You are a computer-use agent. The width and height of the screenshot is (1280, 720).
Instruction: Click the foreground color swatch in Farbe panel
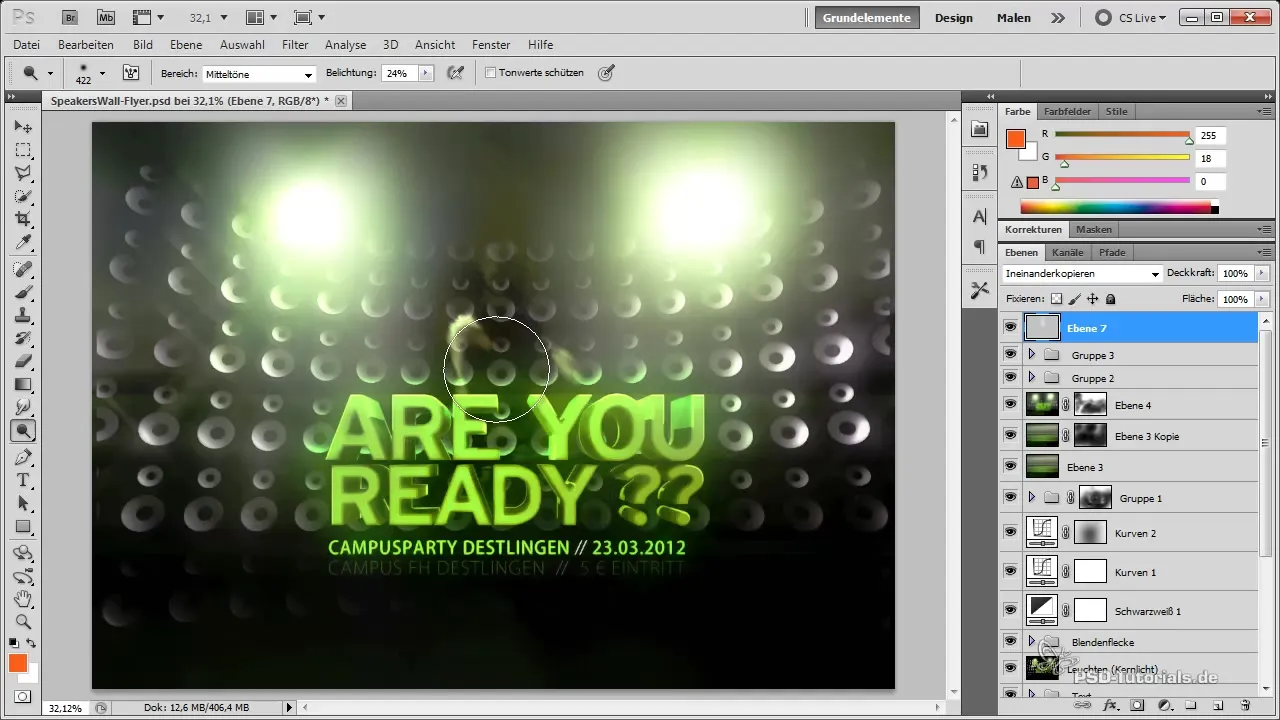tap(1016, 139)
